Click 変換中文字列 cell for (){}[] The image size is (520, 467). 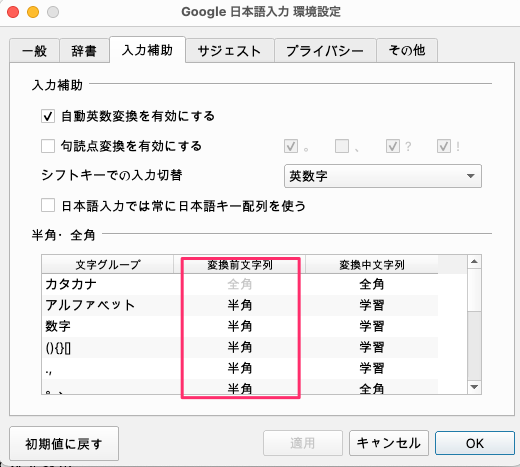pos(372,347)
